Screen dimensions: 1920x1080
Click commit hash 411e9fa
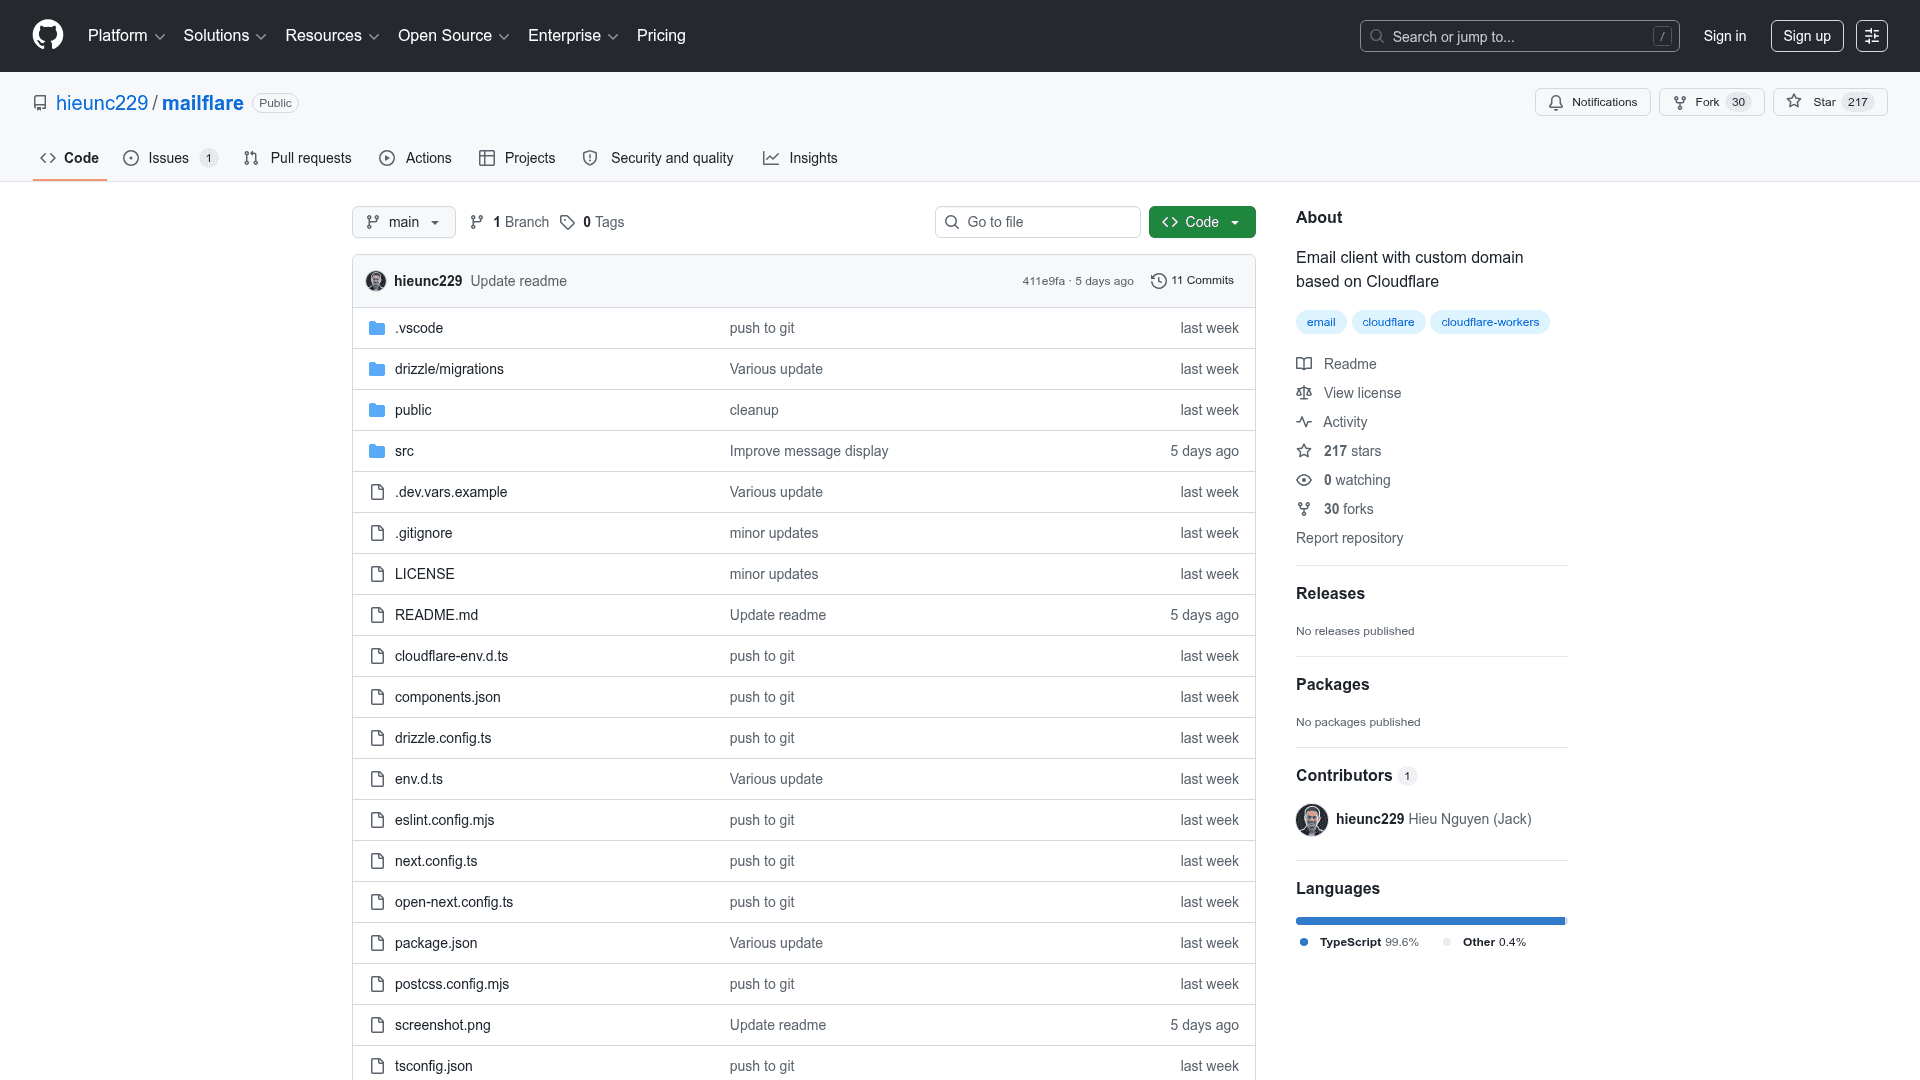[x=1043, y=281]
